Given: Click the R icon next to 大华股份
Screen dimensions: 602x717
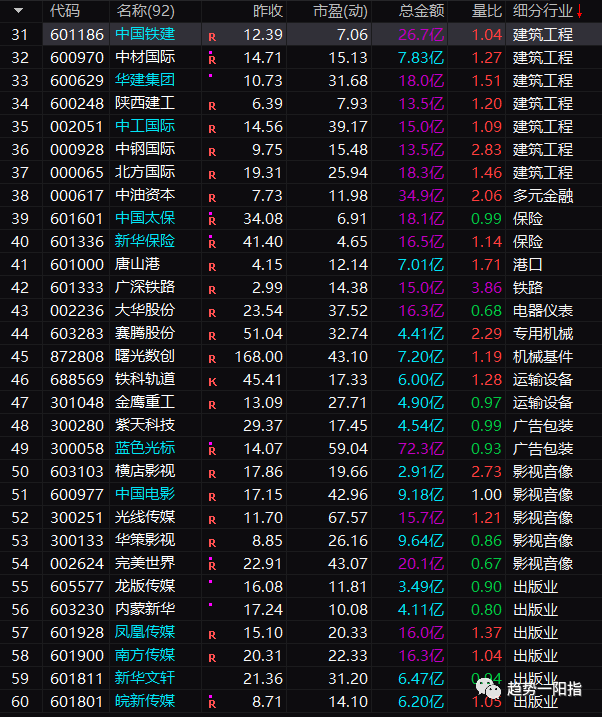Looking at the screenshot, I should click(212, 313).
